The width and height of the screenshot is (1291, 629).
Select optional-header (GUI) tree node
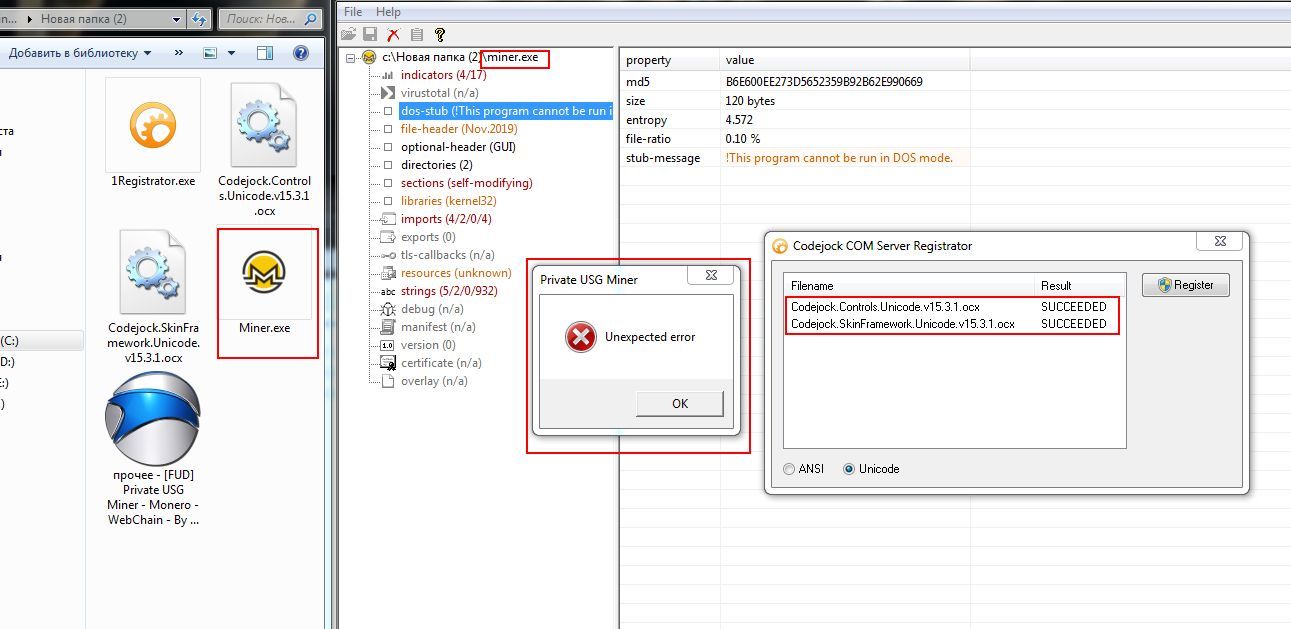click(458, 147)
